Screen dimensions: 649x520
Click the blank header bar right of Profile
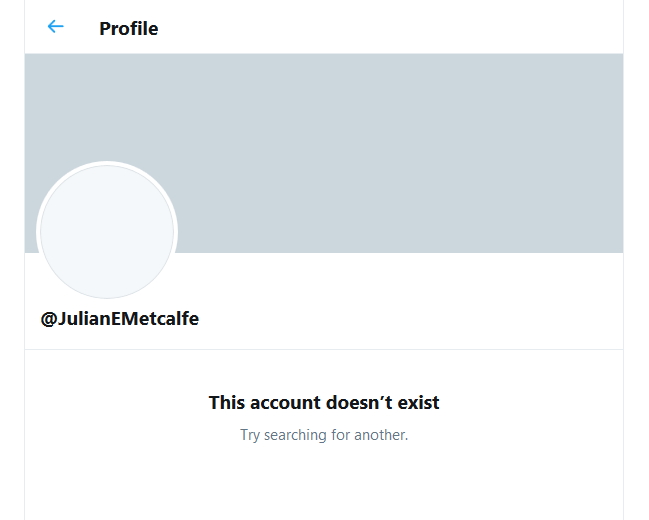point(400,28)
